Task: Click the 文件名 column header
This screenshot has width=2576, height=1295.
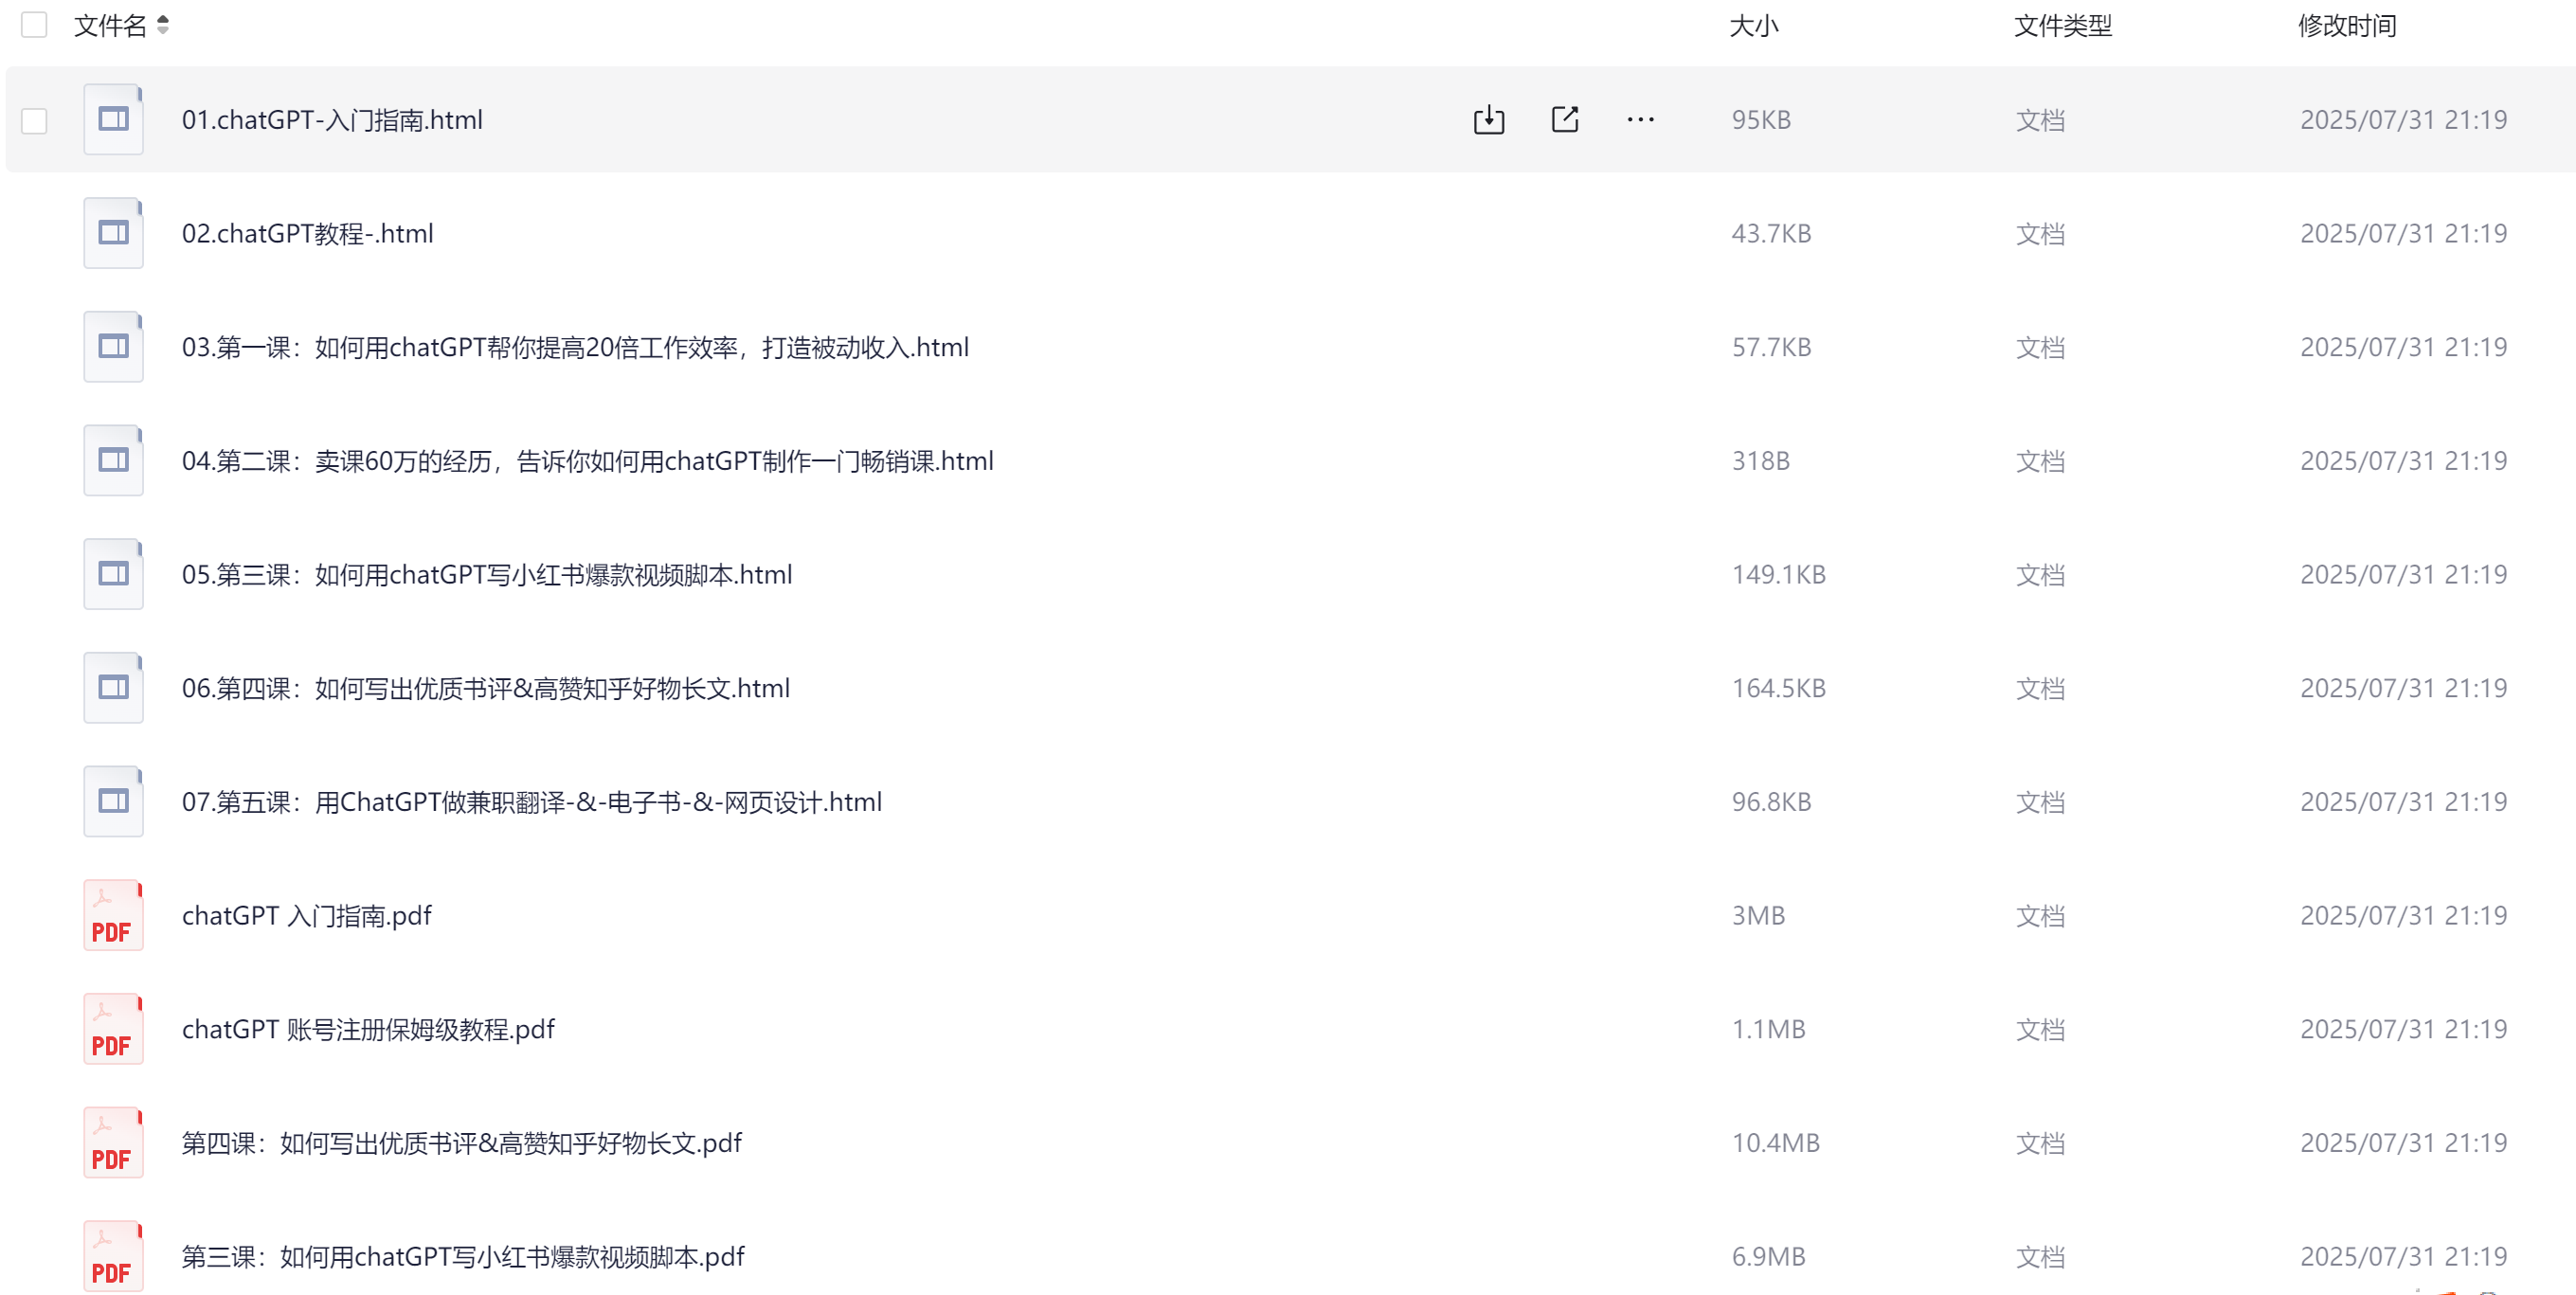Action: pyautogui.click(x=110, y=26)
